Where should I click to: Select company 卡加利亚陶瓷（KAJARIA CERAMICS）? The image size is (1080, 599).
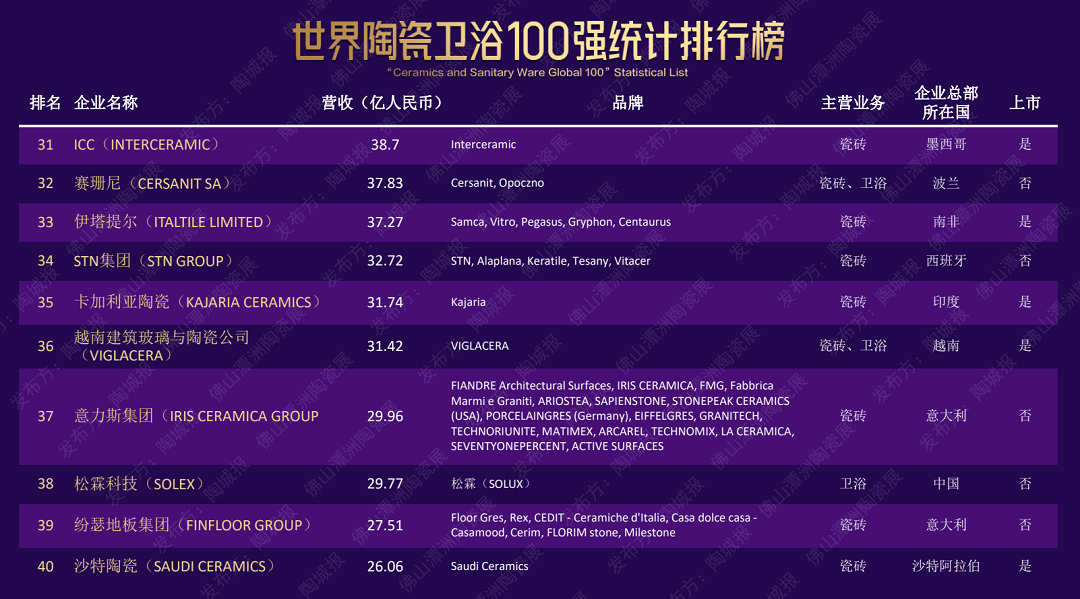coord(200,302)
